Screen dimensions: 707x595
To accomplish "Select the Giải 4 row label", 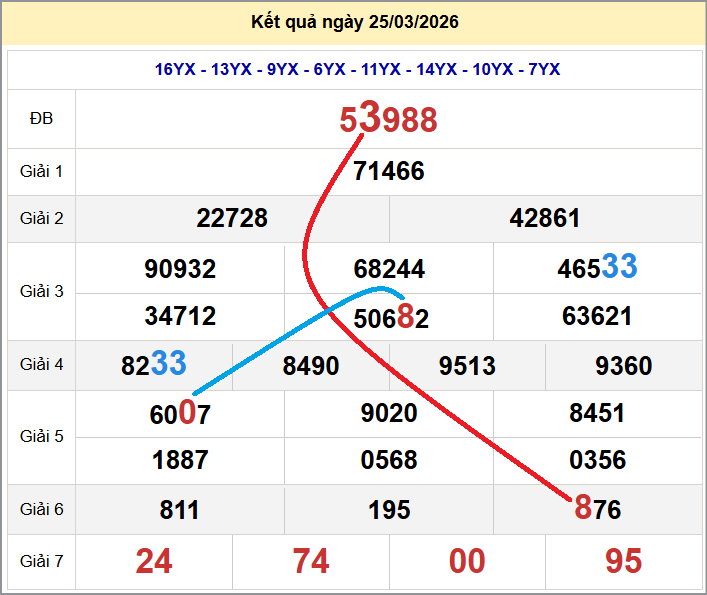I will point(41,365).
